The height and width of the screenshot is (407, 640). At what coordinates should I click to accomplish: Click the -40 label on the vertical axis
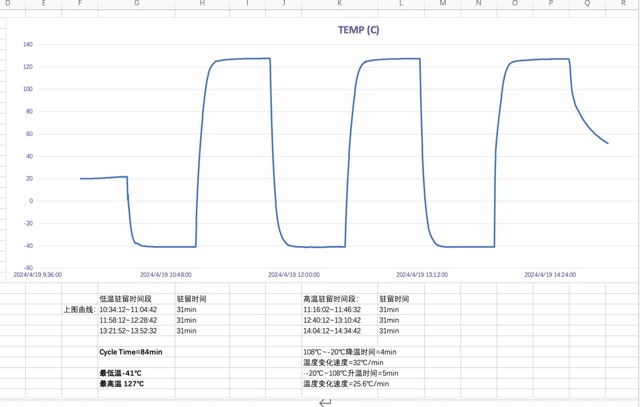point(28,246)
